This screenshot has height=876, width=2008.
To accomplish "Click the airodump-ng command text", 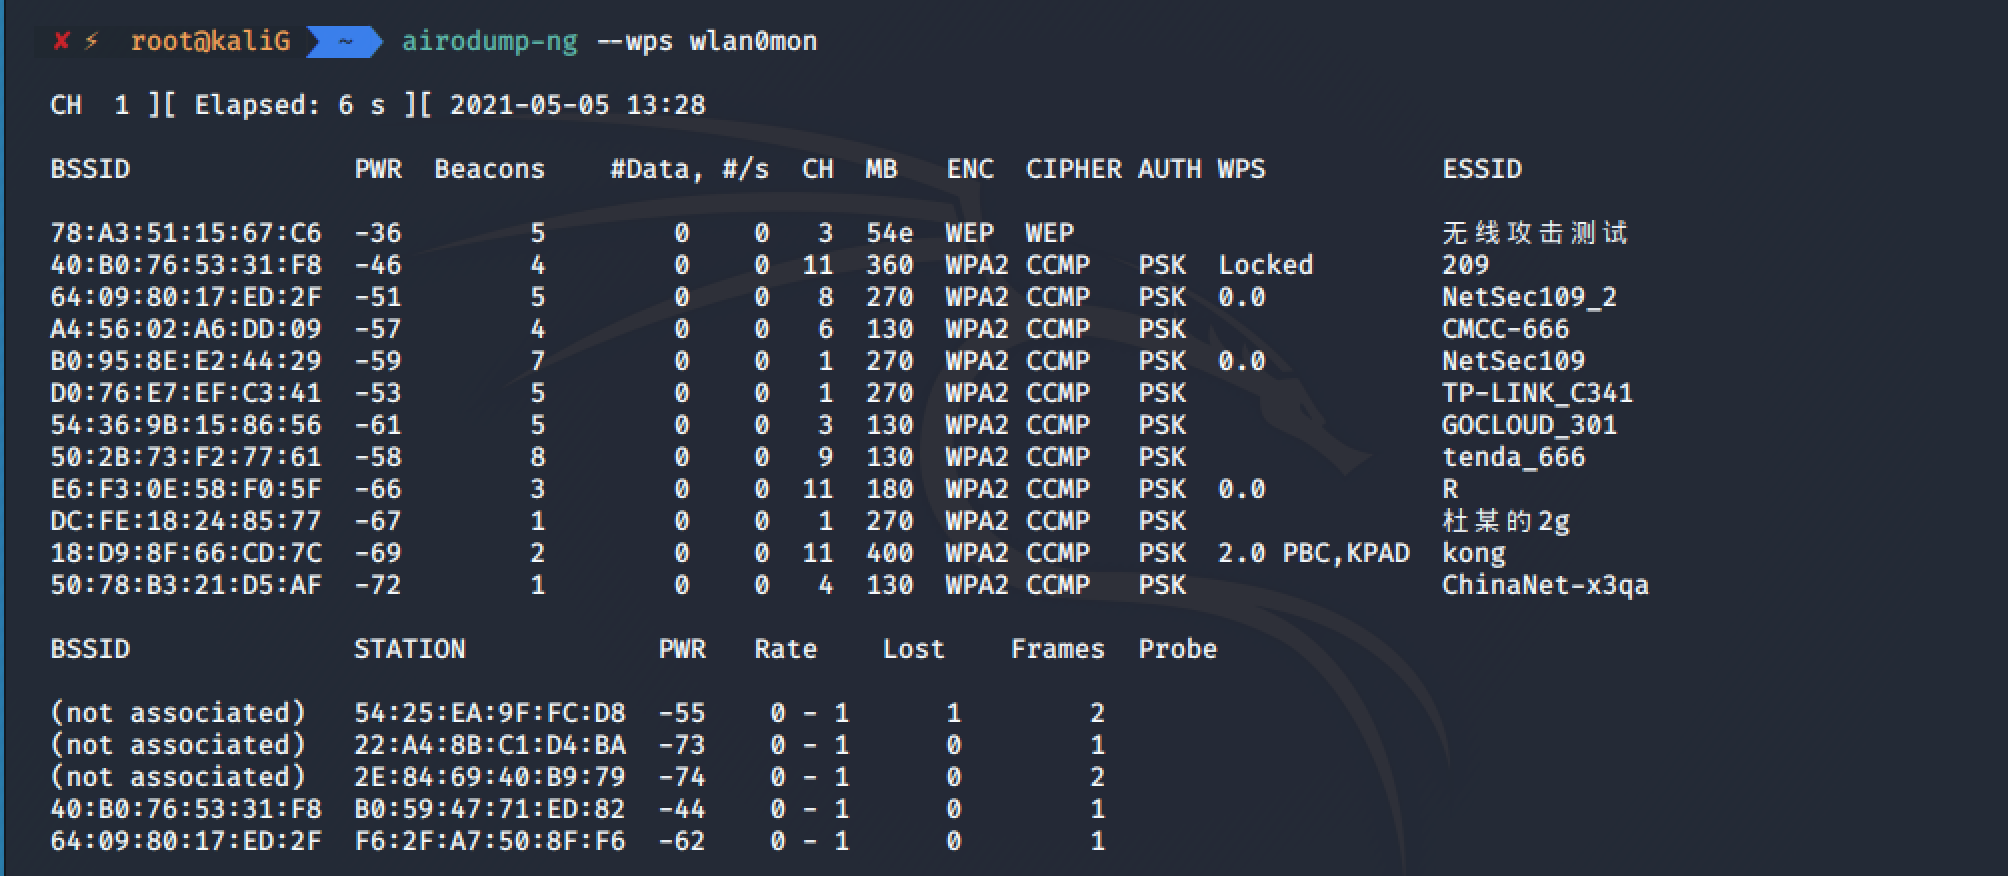I will point(490,42).
